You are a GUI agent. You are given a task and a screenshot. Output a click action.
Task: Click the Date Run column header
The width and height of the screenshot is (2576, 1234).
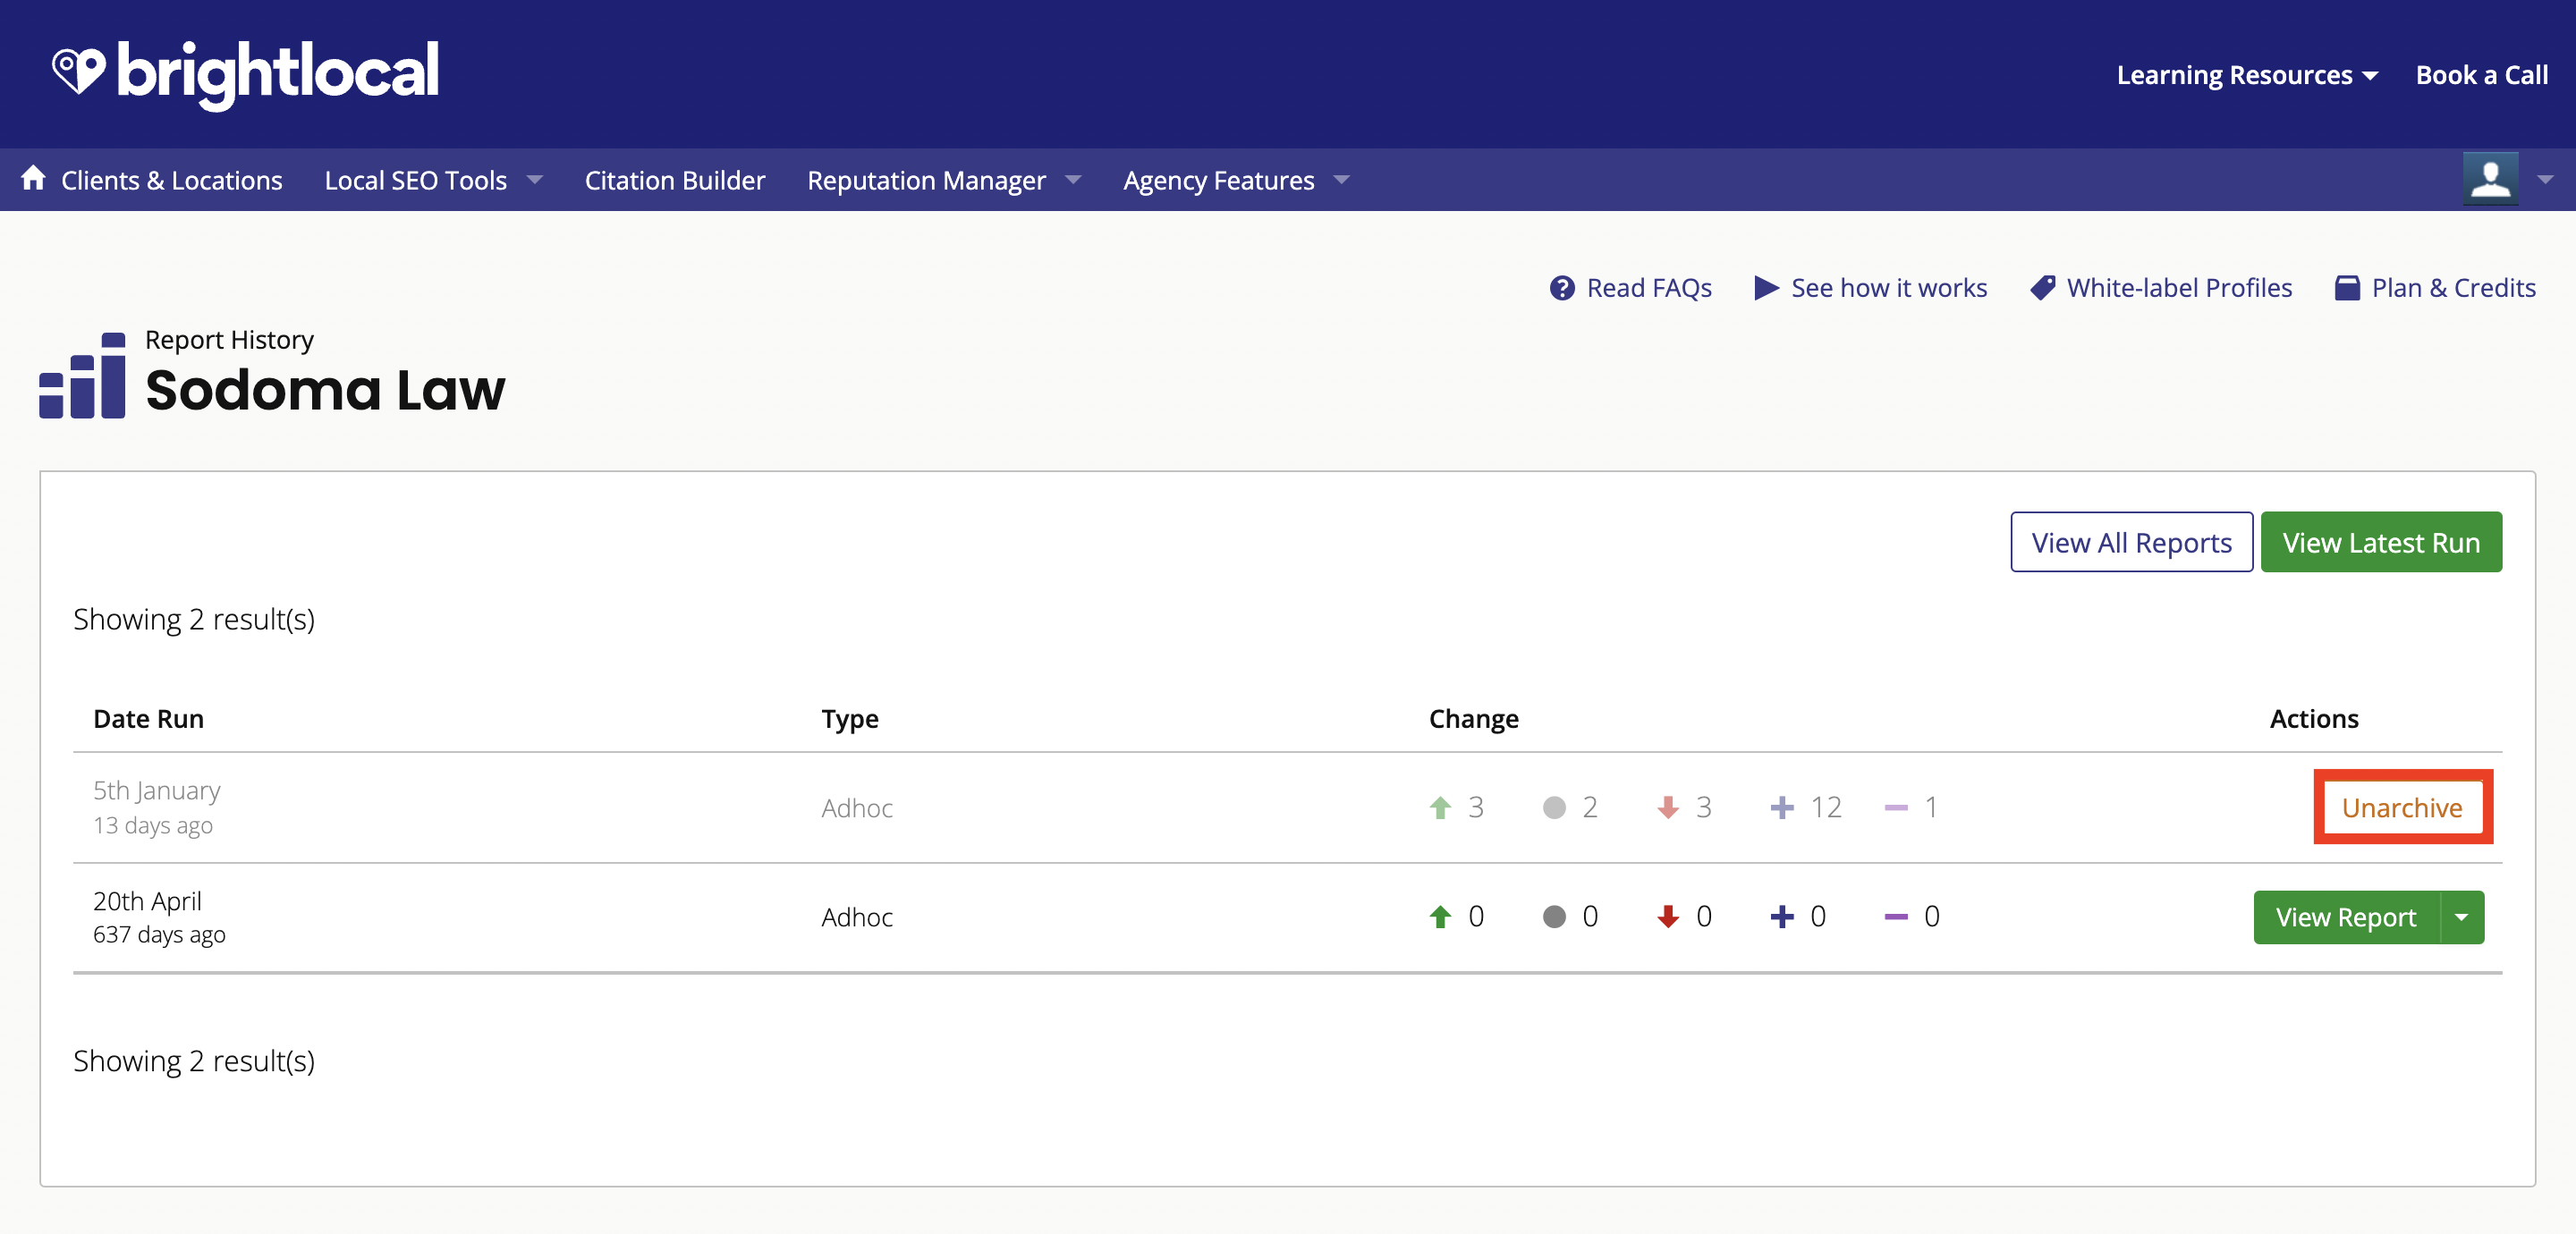tap(148, 719)
